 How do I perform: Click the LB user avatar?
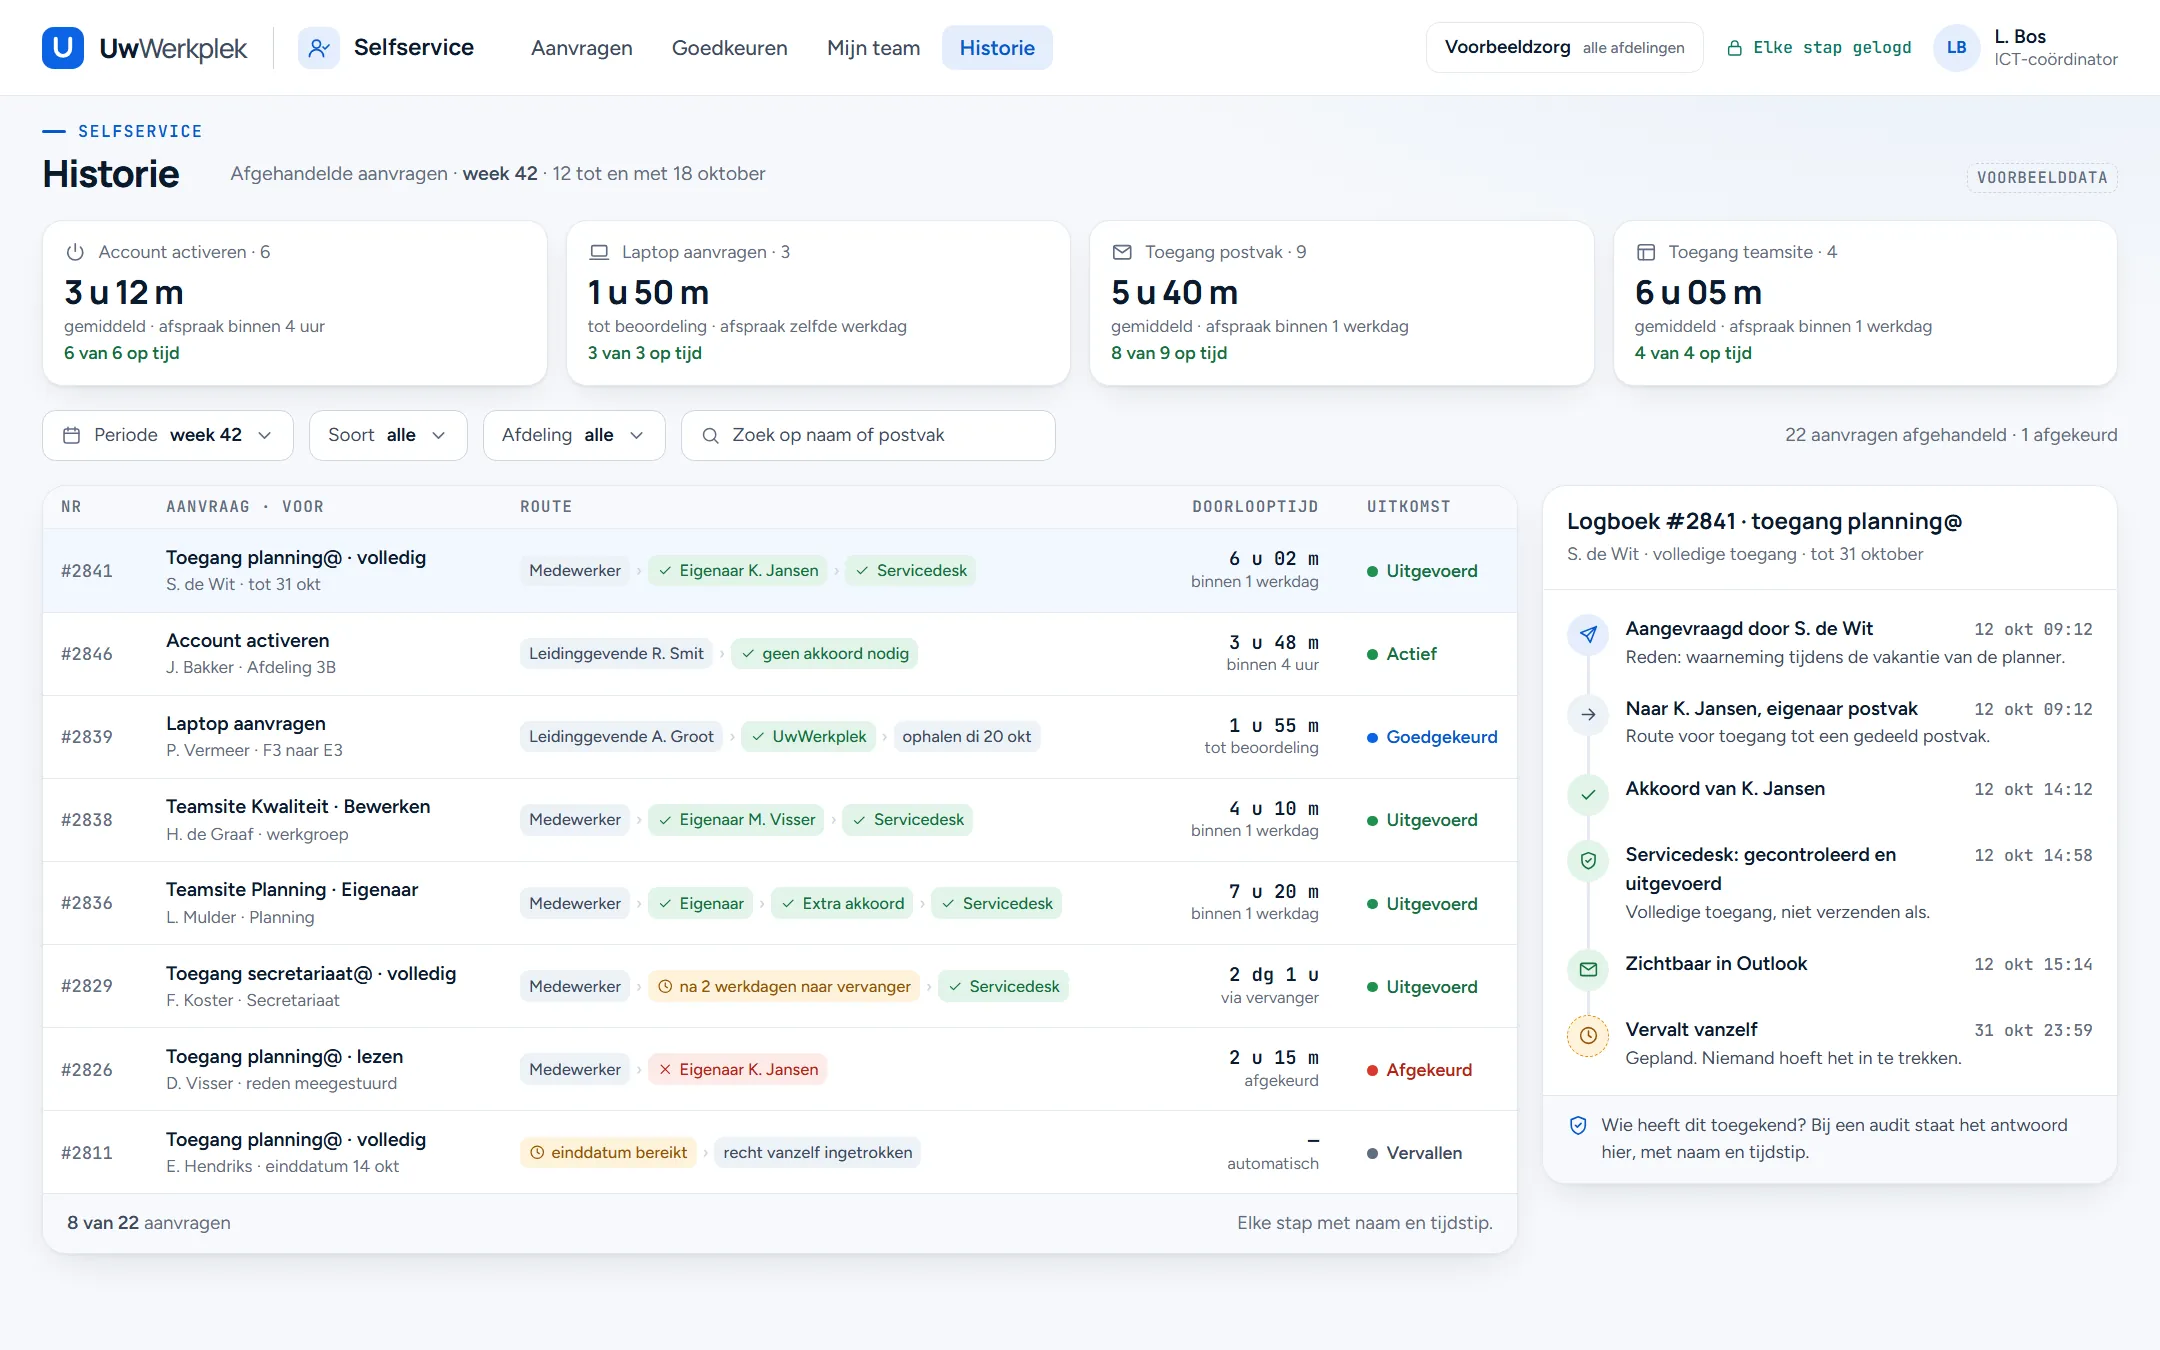[x=1956, y=47]
